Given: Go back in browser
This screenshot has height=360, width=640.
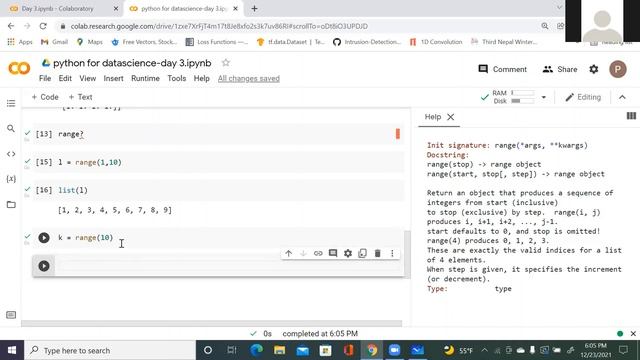Looking at the screenshot, I should pyautogui.click(x=11, y=26).
